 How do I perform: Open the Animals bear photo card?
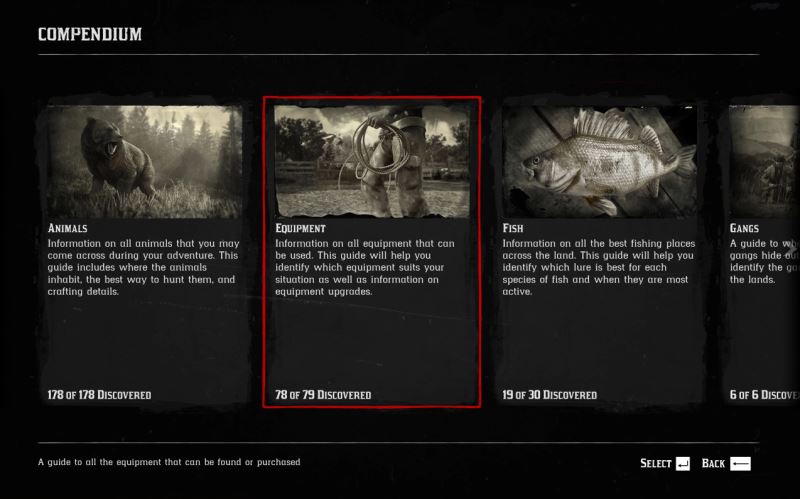pos(144,162)
